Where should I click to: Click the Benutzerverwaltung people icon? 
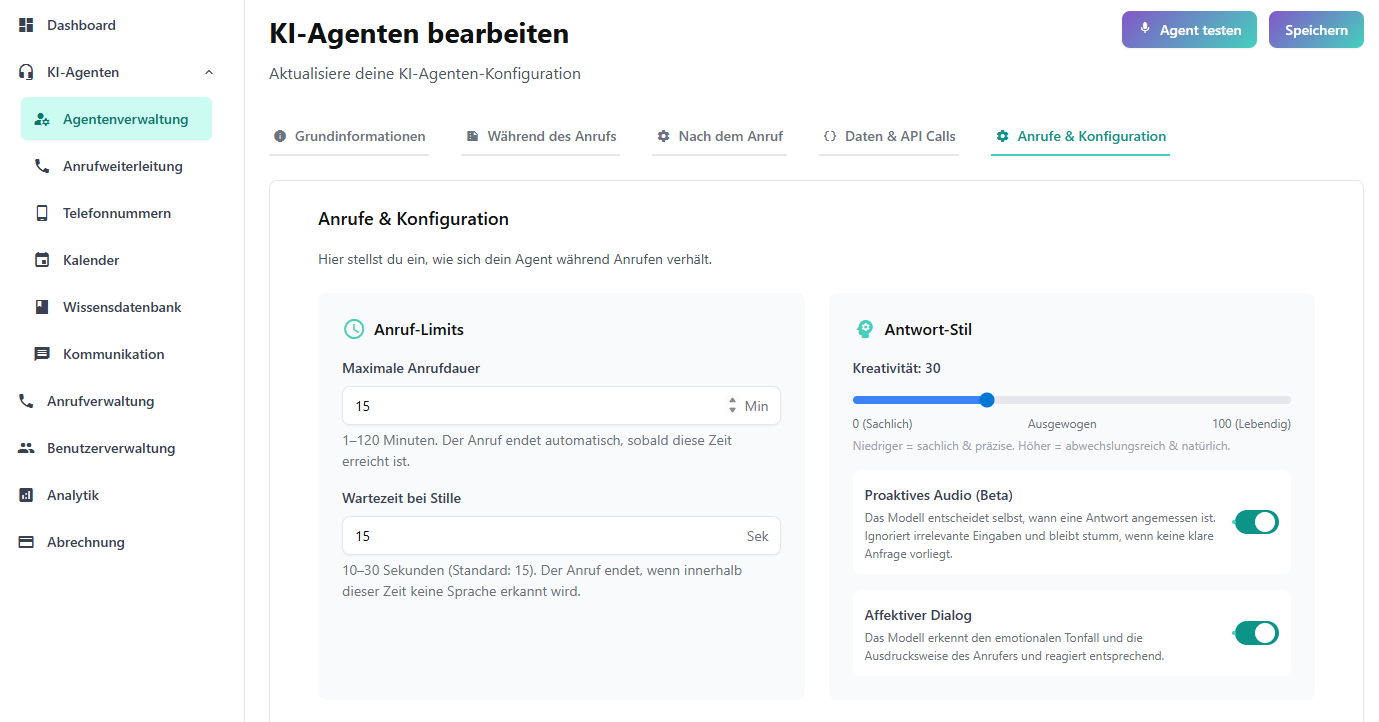point(27,448)
